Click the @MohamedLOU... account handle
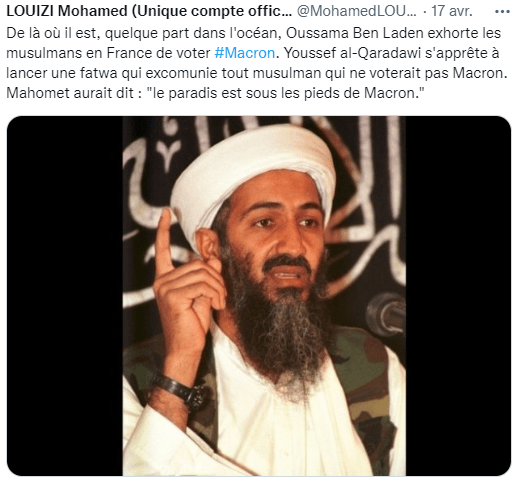This screenshot has height=484, width=519. click(357, 11)
